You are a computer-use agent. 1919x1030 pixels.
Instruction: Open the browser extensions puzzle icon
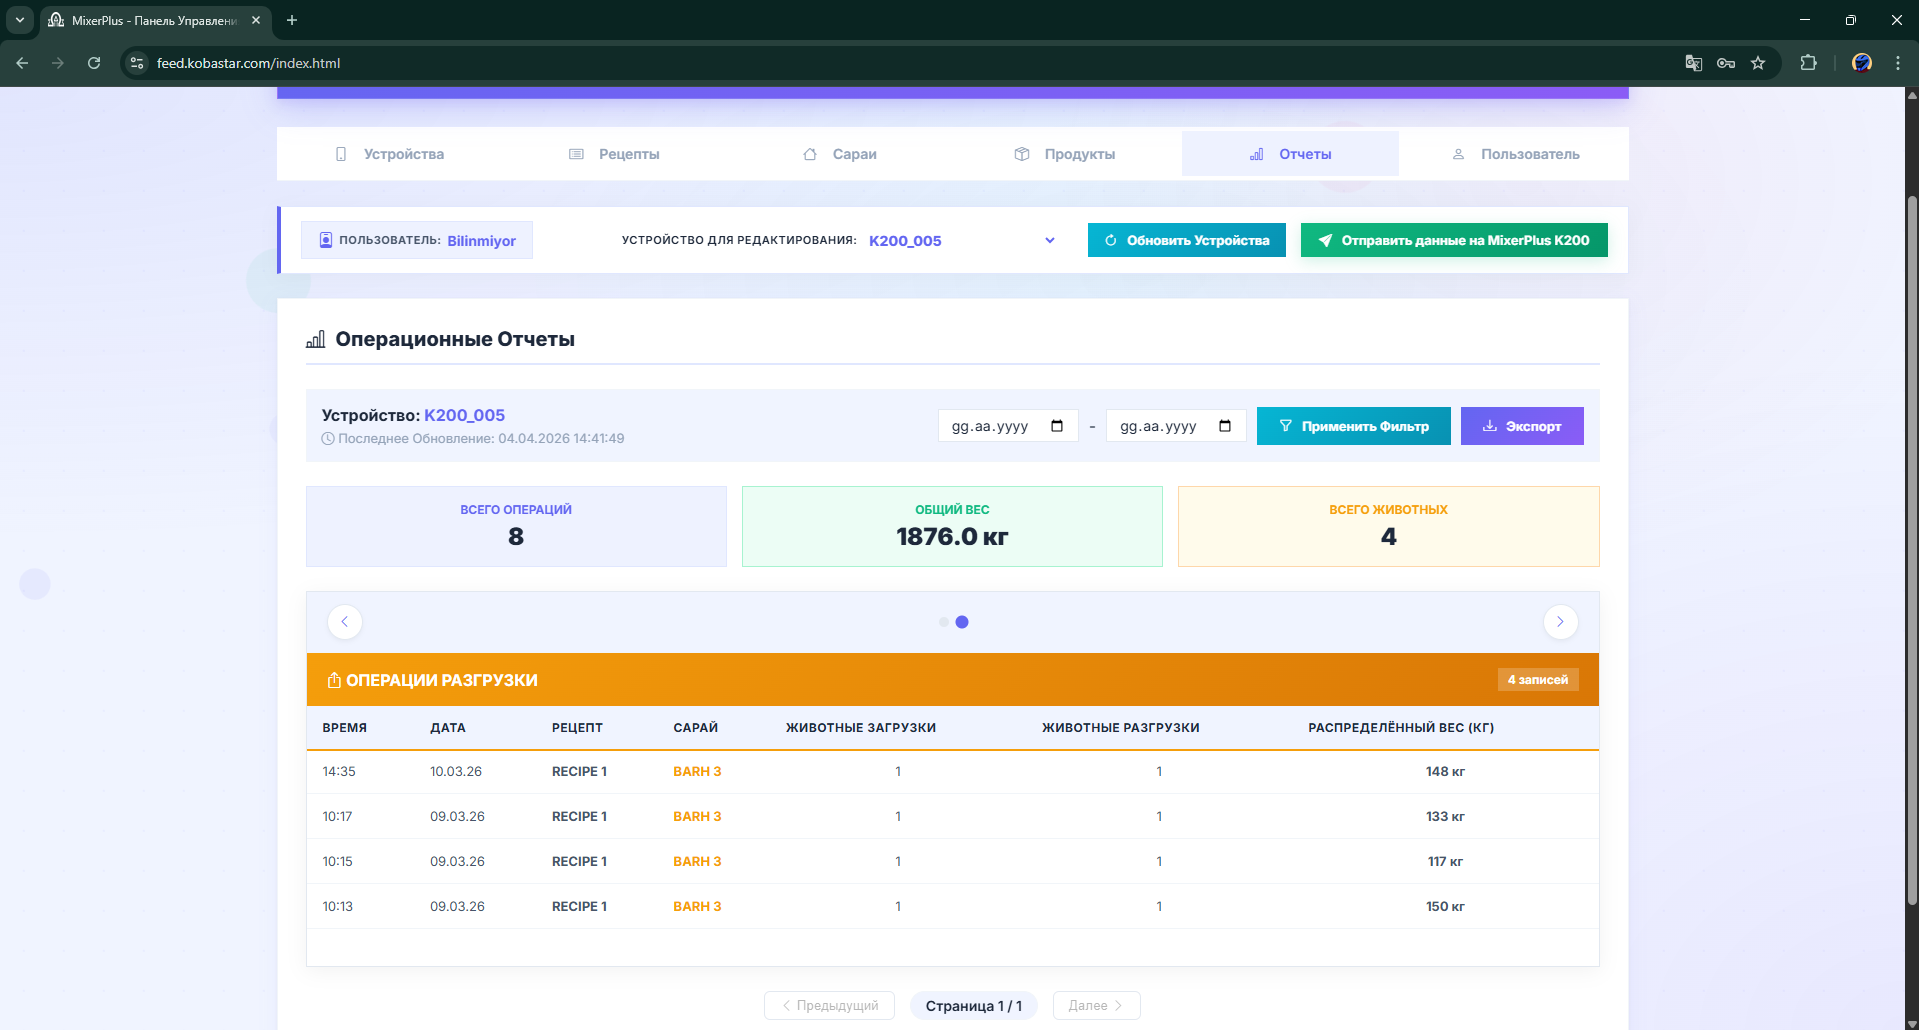click(x=1808, y=63)
